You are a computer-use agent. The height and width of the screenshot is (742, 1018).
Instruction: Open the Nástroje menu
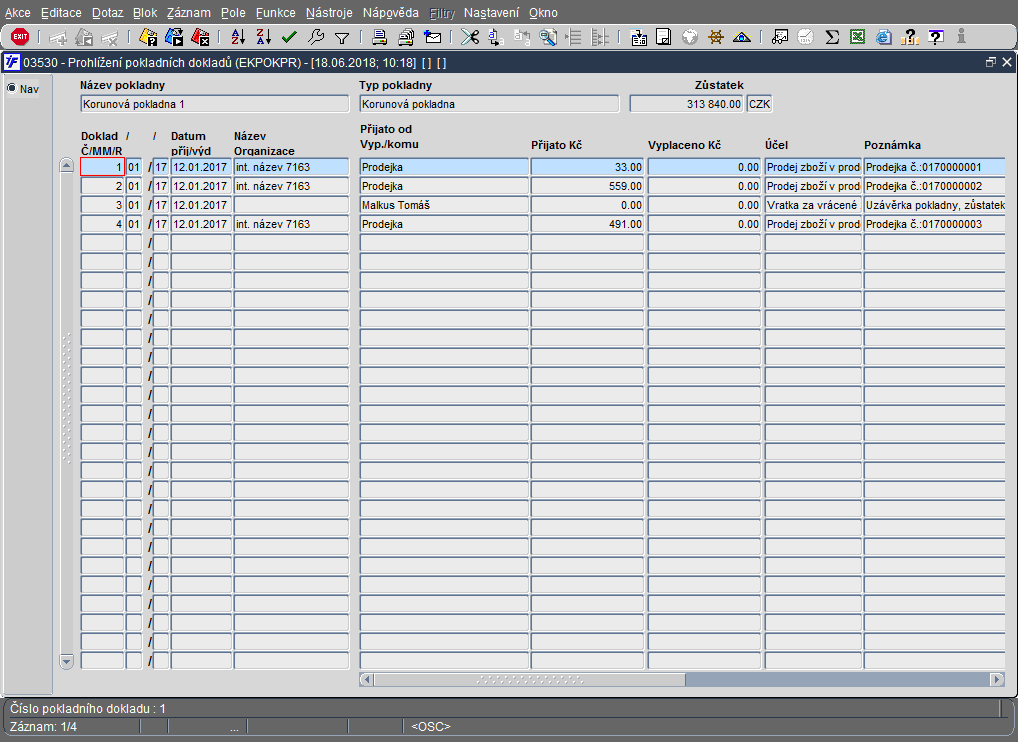point(329,12)
